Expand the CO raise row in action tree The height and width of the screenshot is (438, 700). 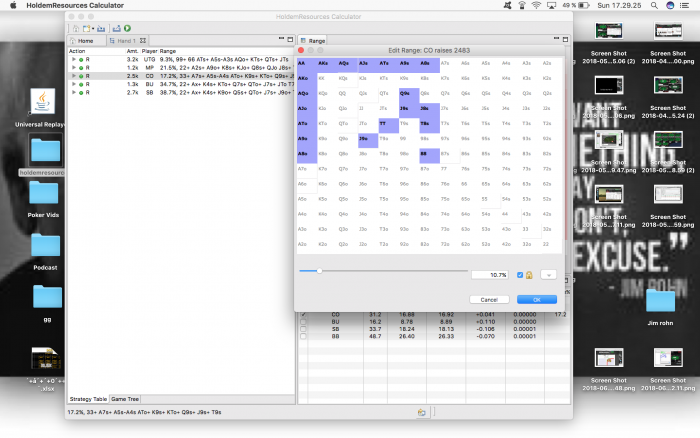click(x=74, y=76)
